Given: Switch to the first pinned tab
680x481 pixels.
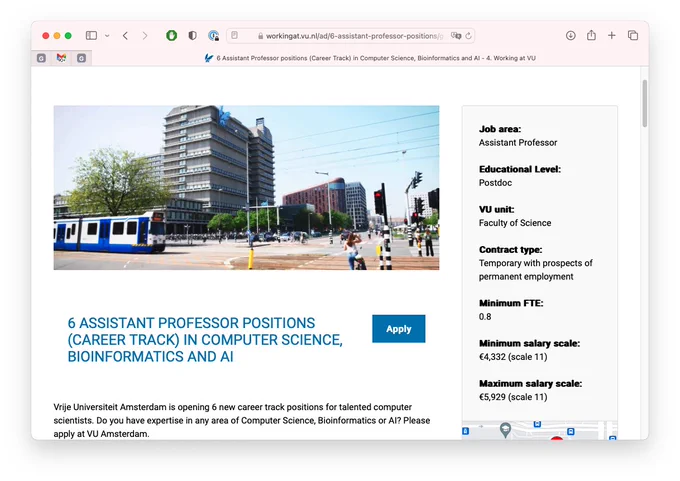Looking at the screenshot, I should click(41, 58).
